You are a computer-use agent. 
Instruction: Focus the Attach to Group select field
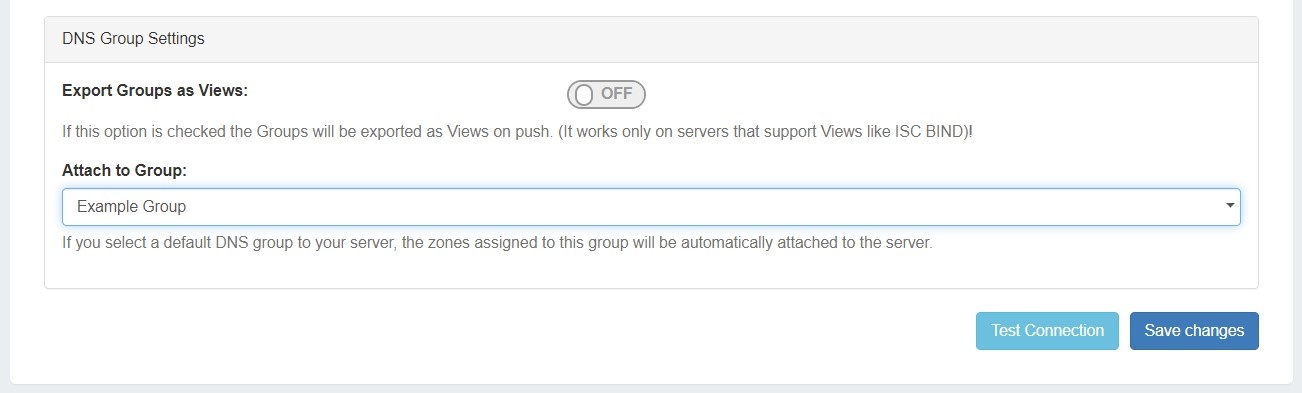pos(651,207)
